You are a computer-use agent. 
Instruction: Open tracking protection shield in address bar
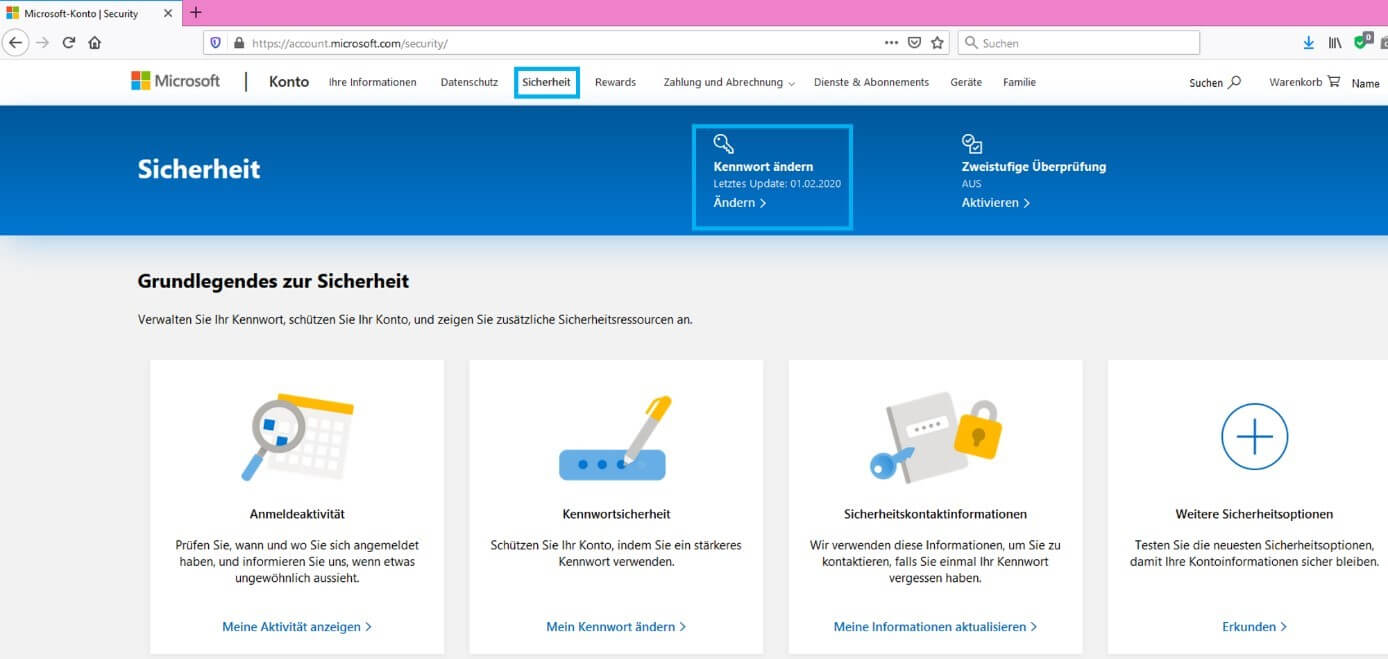point(216,43)
